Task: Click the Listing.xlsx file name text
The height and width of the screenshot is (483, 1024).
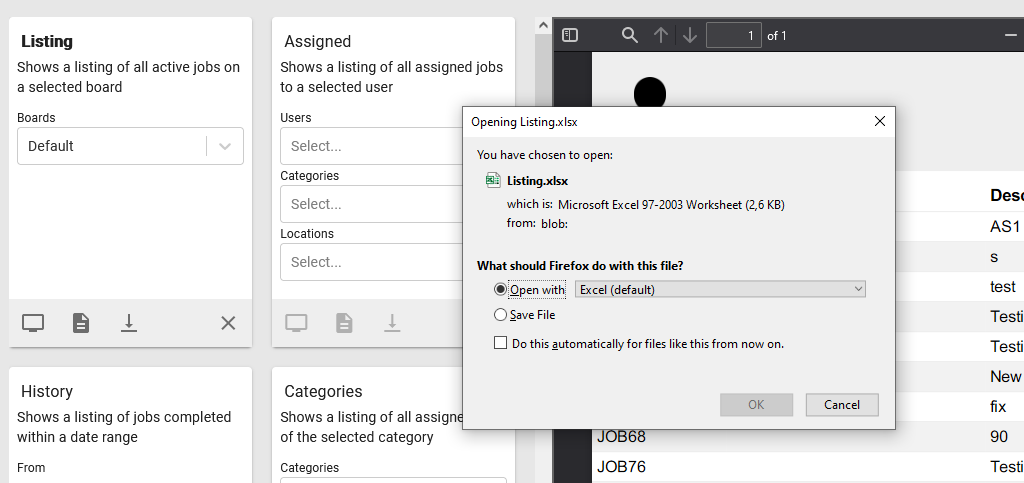Action: click(537, 181)
